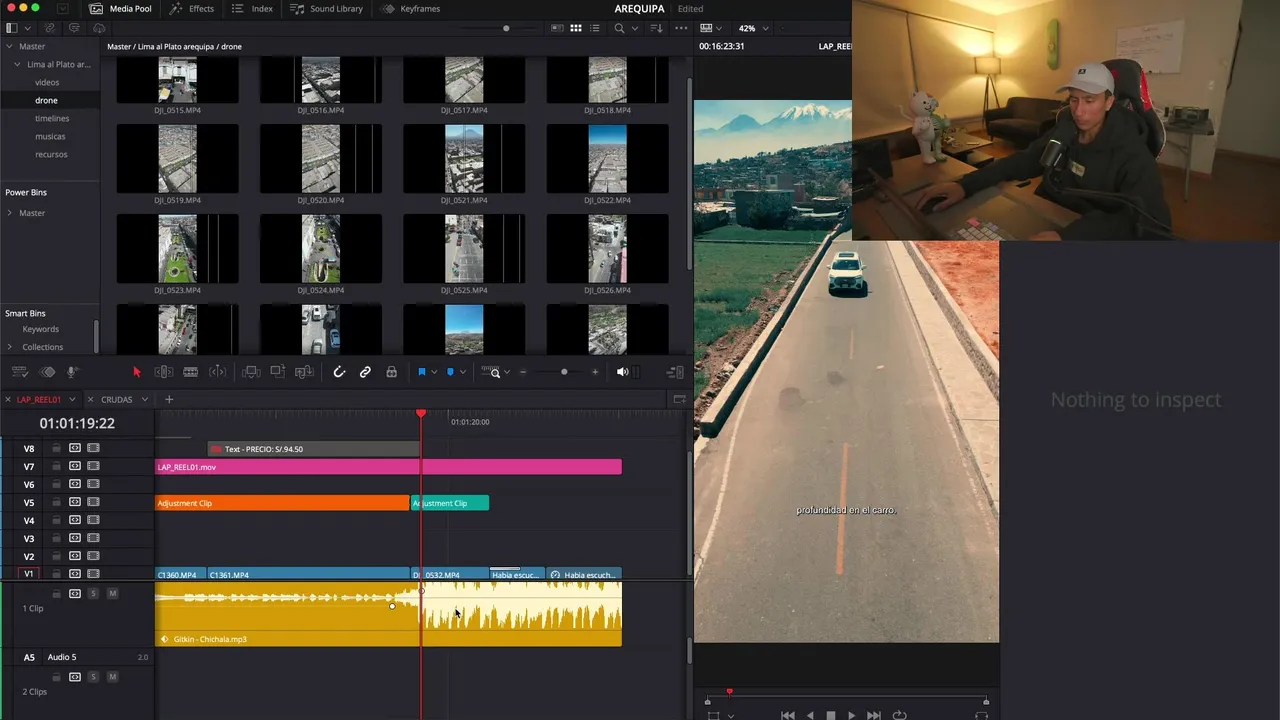Switch media pool to metadata view
Image resolution: width=1280 pixels, height=720 pixels.
click(x=556, y=28)
